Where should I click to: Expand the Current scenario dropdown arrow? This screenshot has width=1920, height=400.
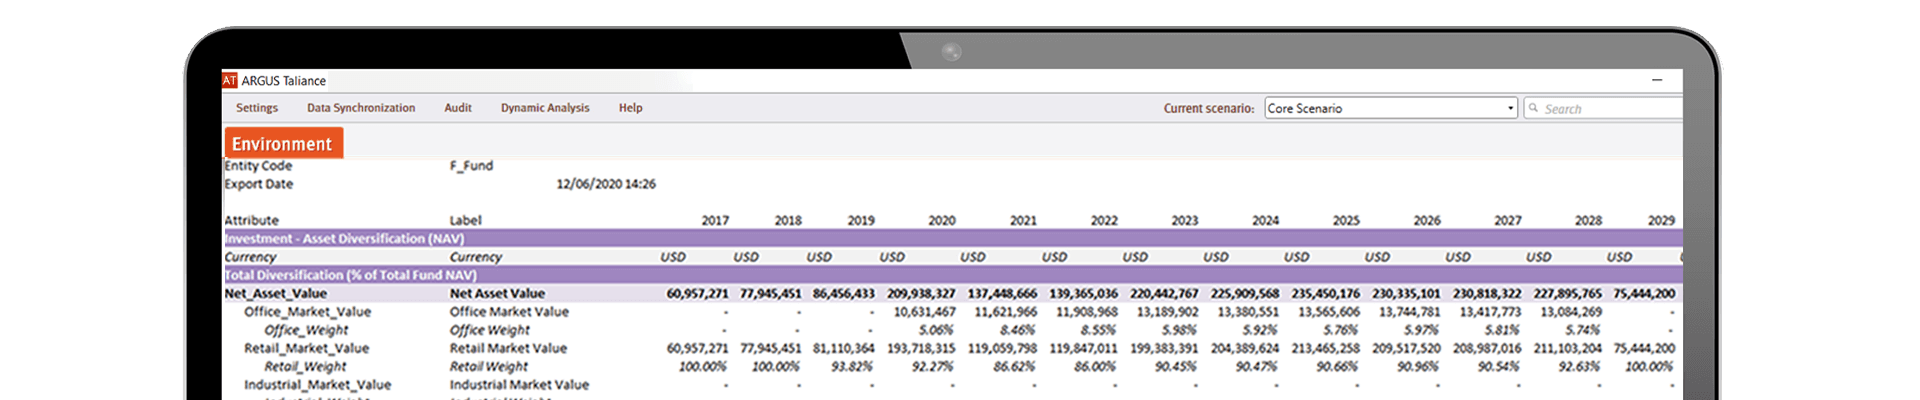1510,108
